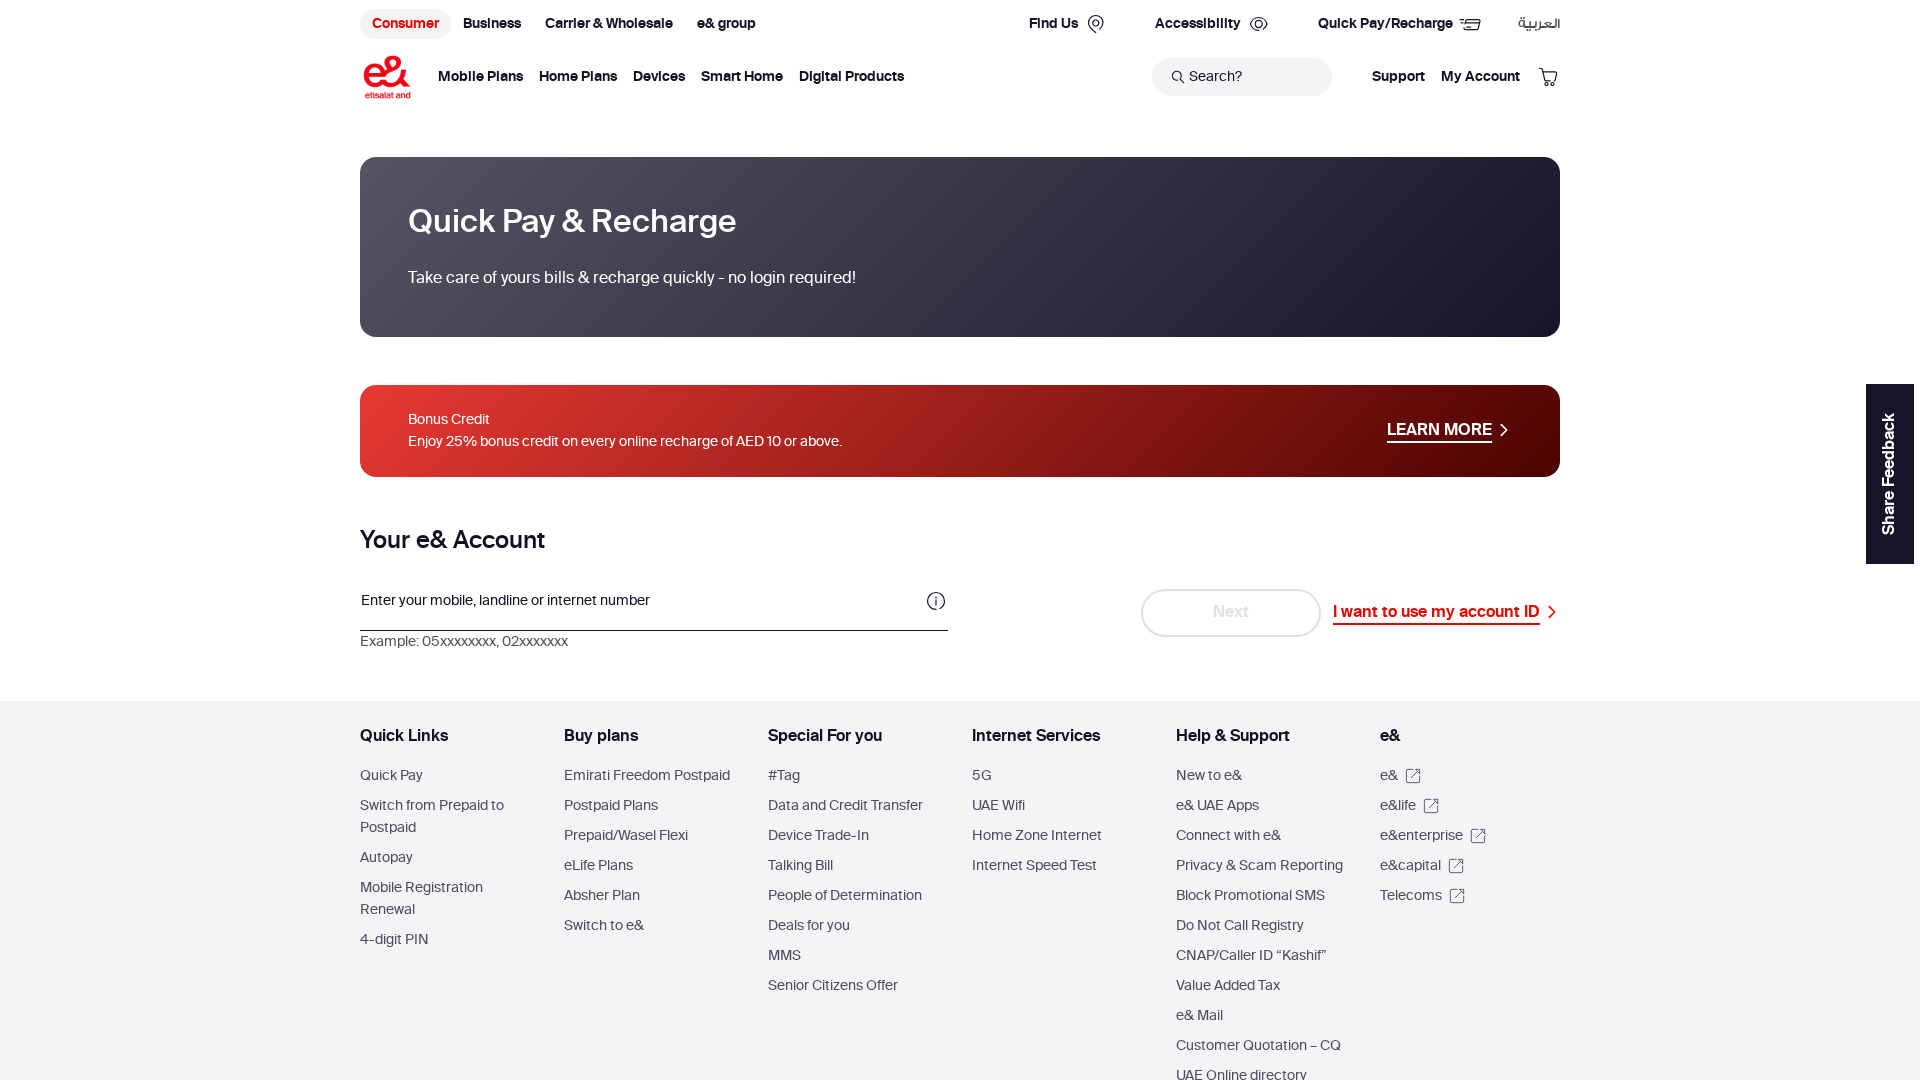Switch to the Business tab
This screenshot has height=1080, width=1920.
coord(492,24)
